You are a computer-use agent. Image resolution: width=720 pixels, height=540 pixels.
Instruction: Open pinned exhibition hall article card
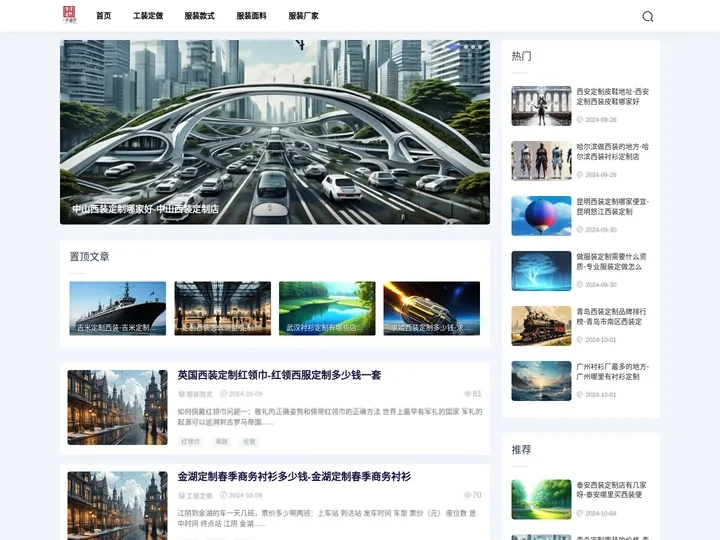[x=222, y=308]
